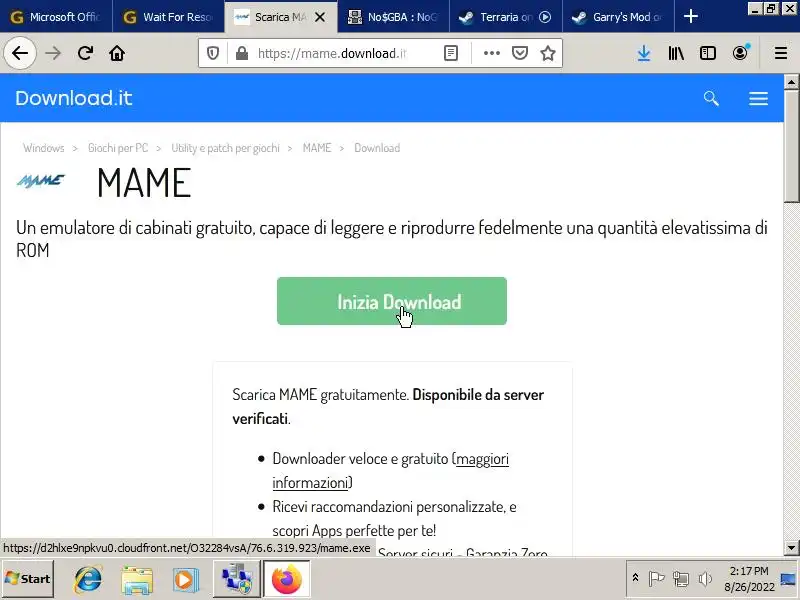Open Action Center flag icon
800x600 pixels.
pos(656,578)
